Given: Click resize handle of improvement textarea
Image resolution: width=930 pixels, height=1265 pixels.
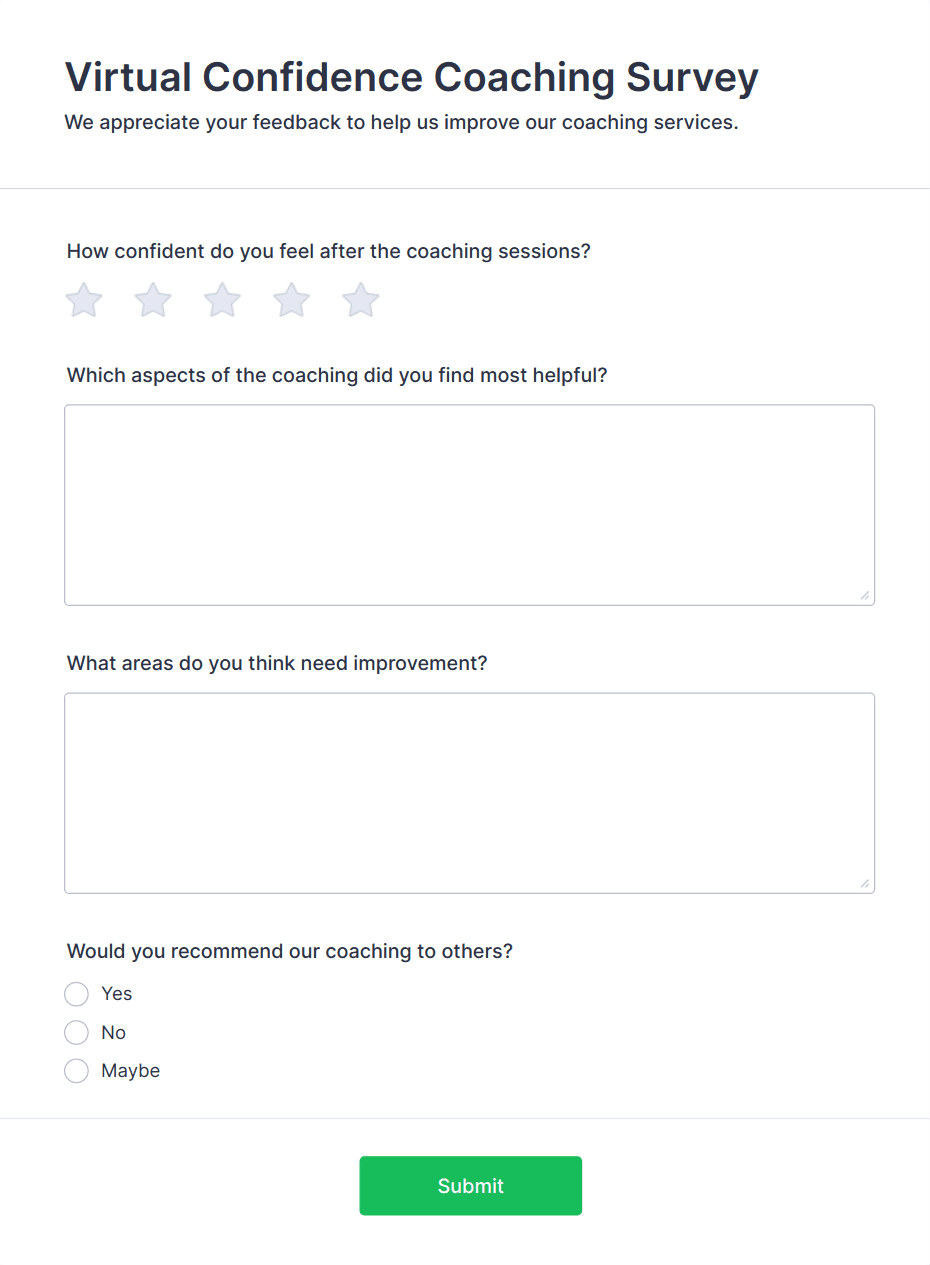Looking at the screenshot, I should click(865, 884).
